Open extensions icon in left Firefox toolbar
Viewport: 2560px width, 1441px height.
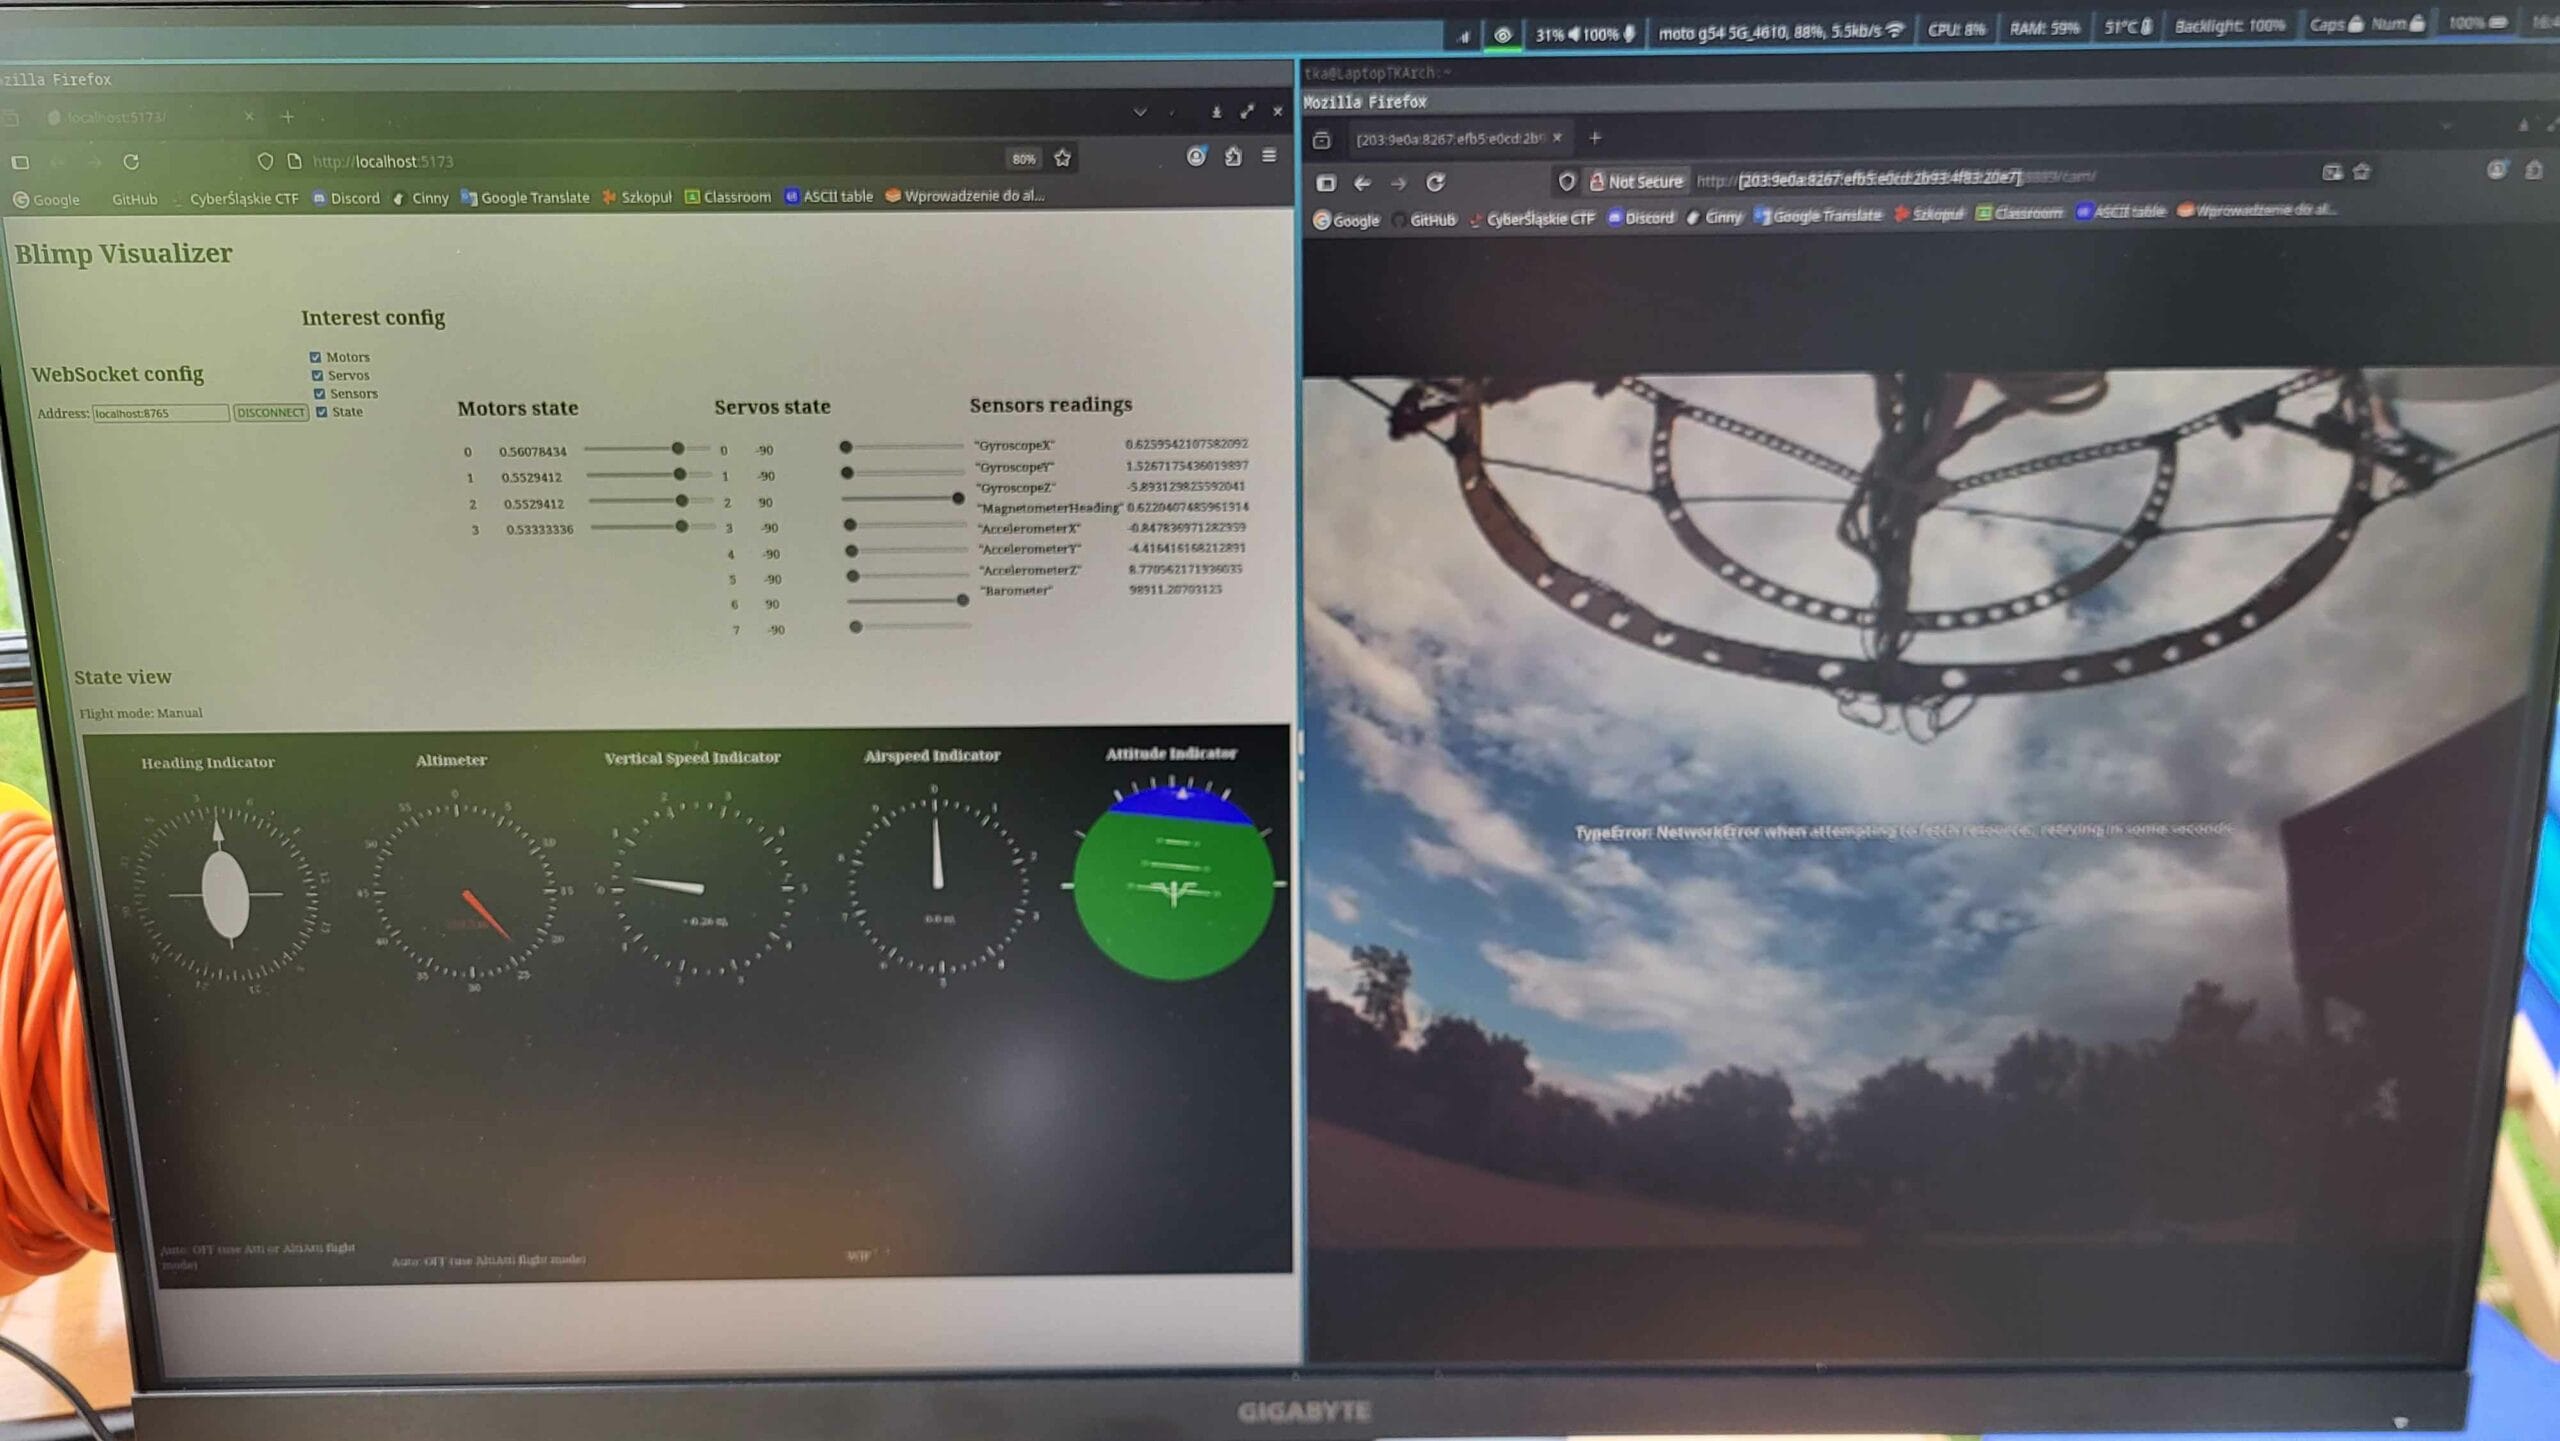1233,156
